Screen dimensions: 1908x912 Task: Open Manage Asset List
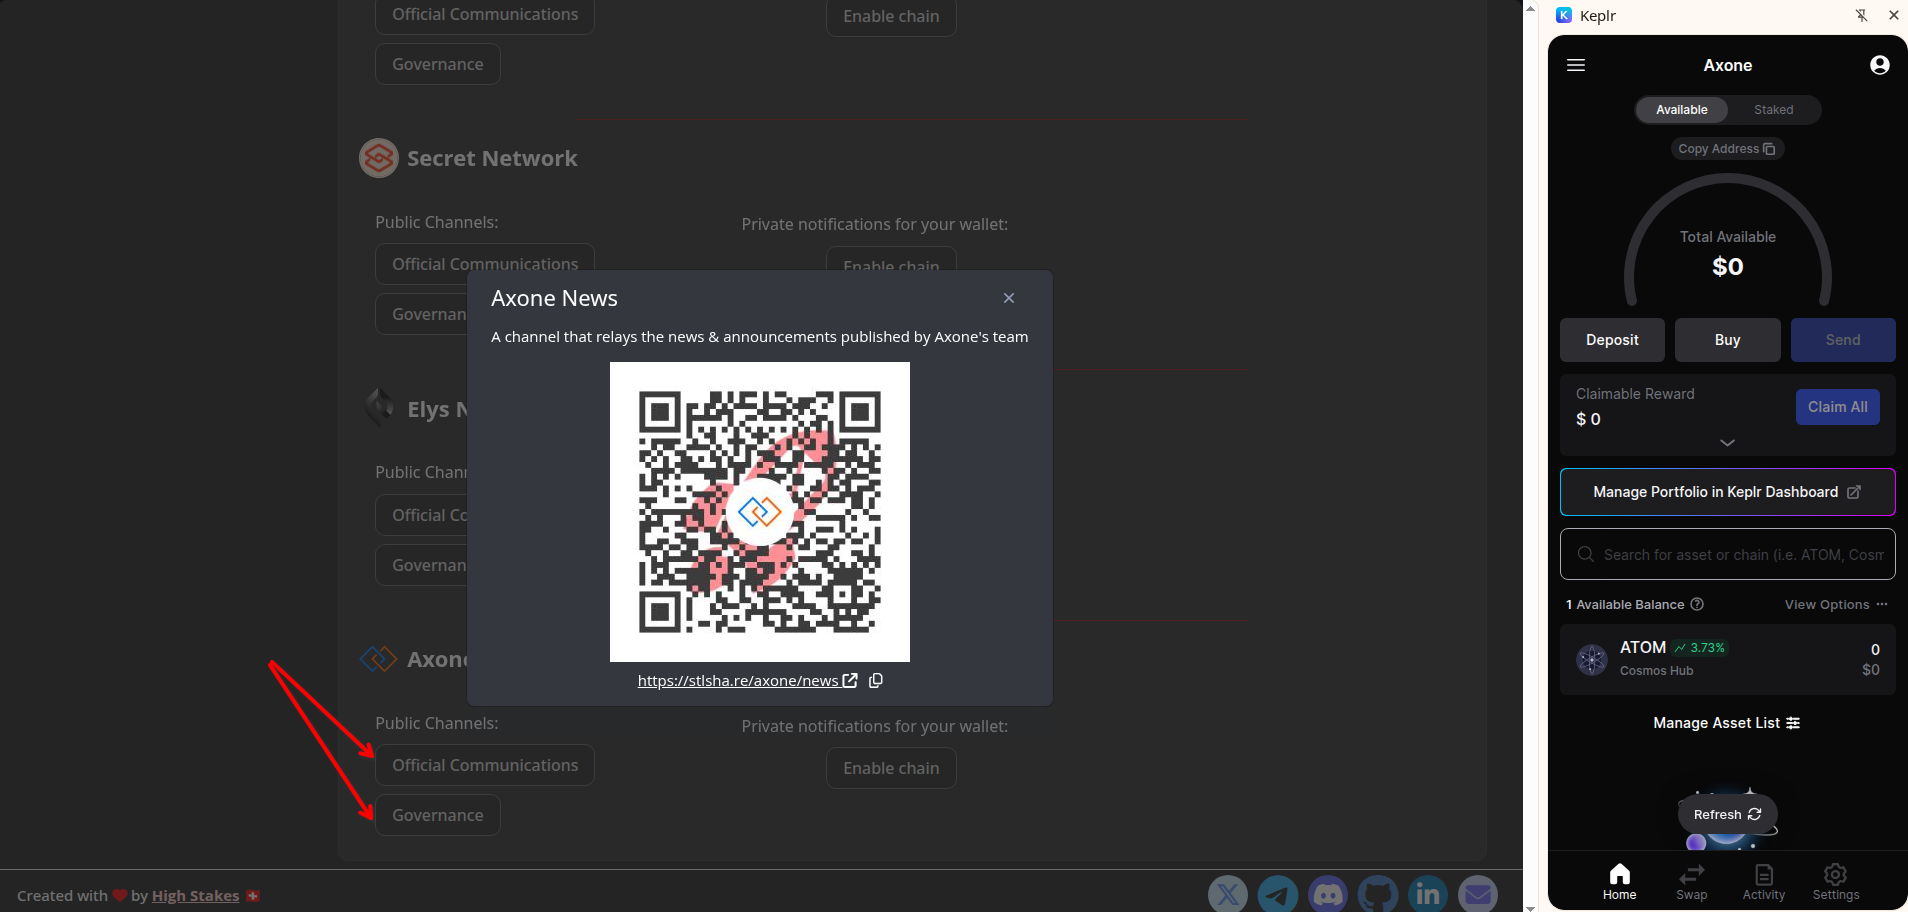click(1726, 723)
